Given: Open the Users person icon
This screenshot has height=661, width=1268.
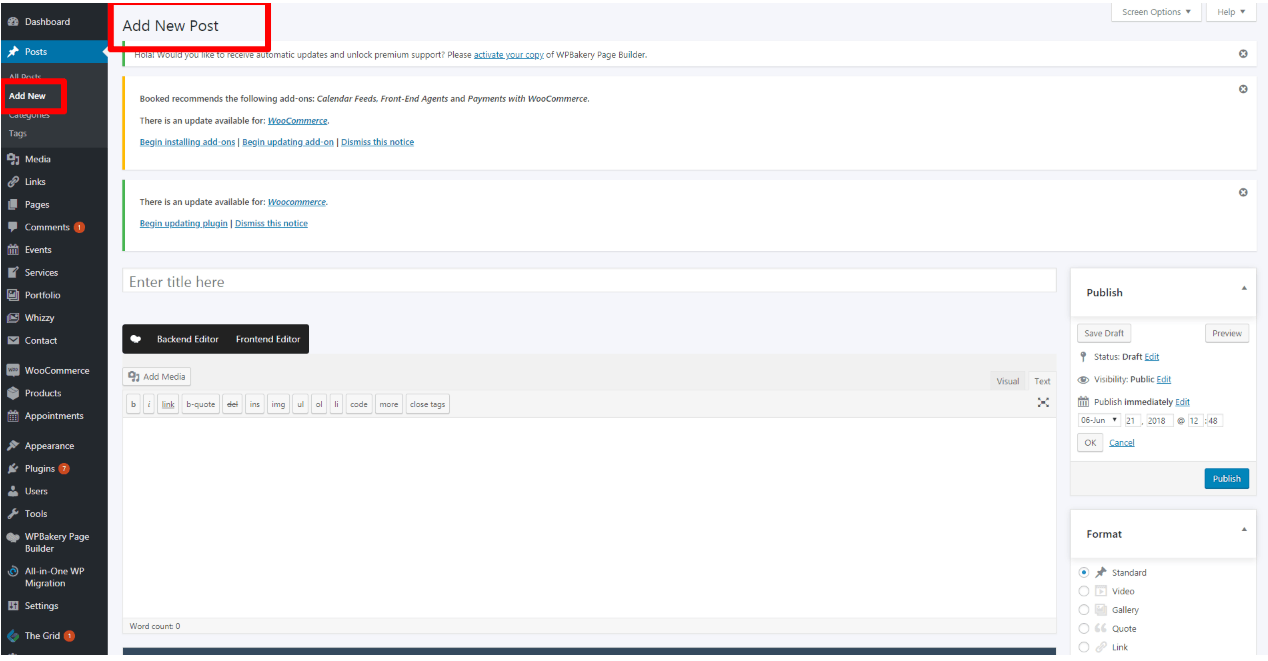Looking at the screenshot, I should click(13, 491).
